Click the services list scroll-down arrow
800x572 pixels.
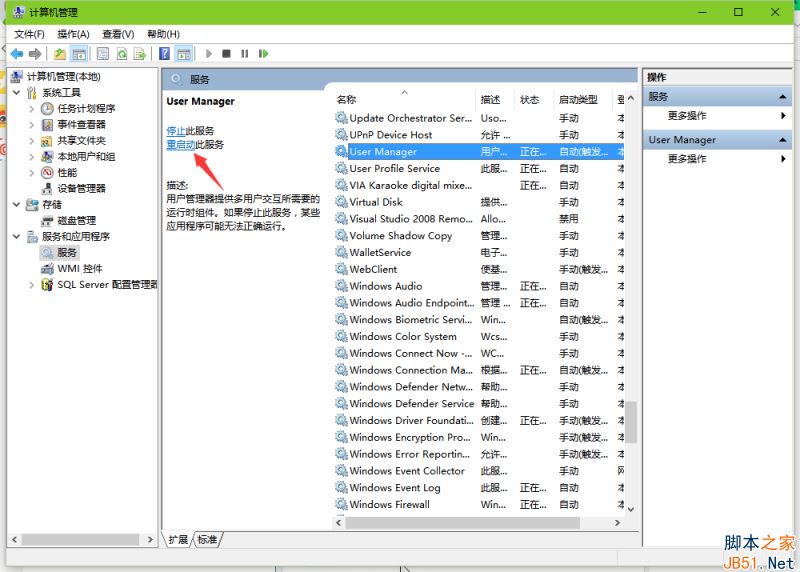tap(631, 509)
